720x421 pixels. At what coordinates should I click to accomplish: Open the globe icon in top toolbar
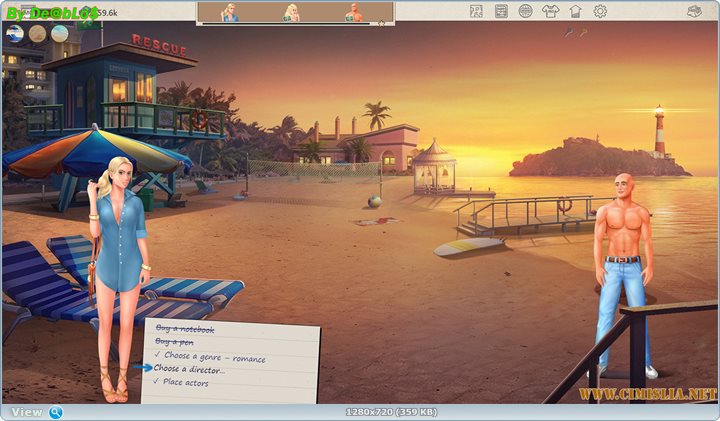[x=526, y=11]
